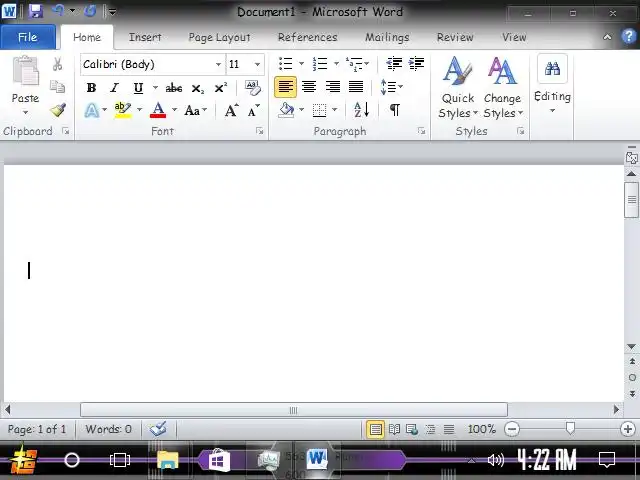Screen dimensions: 640x480
Task: Clear formatting with the eraser icon
Action: coord(253,88)
